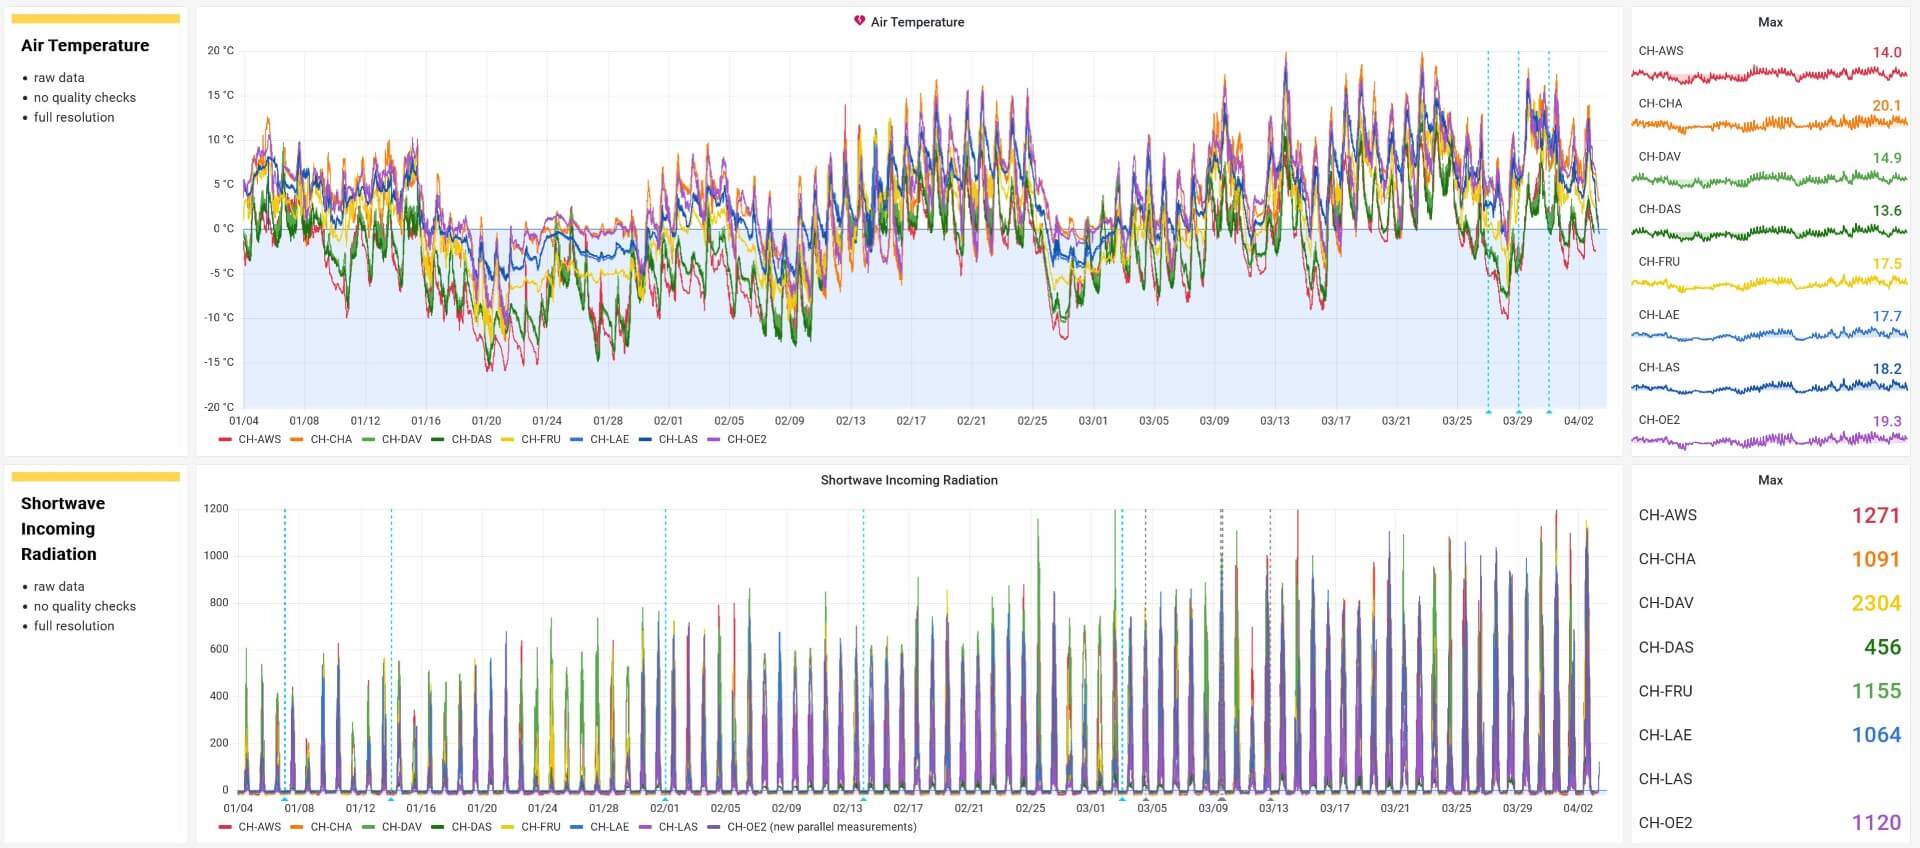Open the top Max panel title menu
This screenshot has width=1920, height=848.
click(x=1770, y=22)
